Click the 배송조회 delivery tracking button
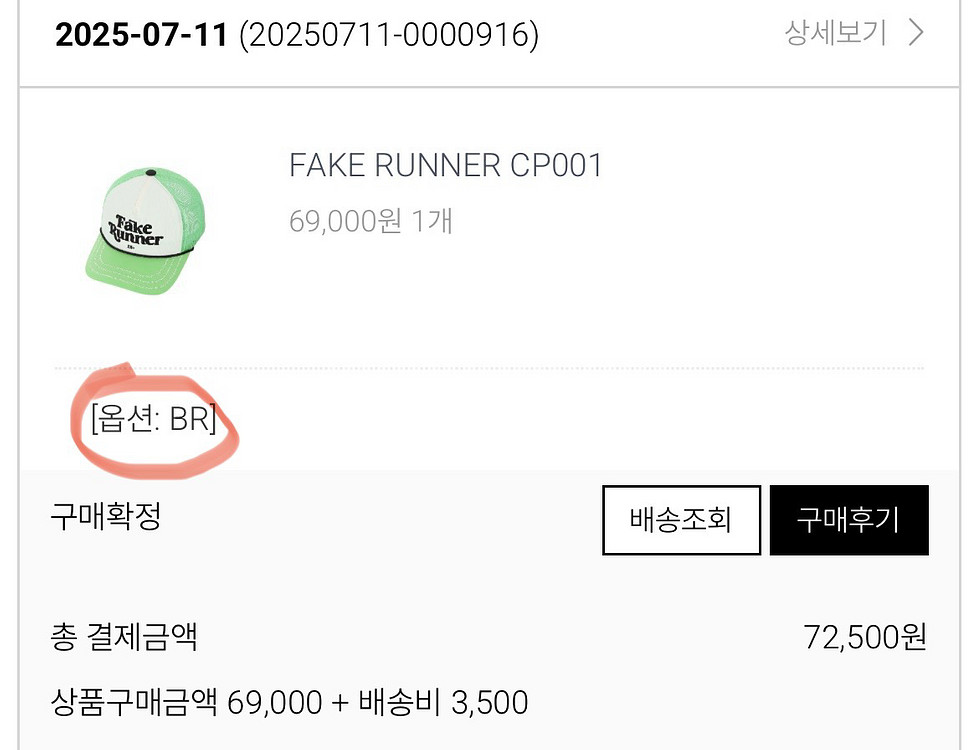Image resolution: width=979 pixels, height=750 pixels. (x=681, y=520)
